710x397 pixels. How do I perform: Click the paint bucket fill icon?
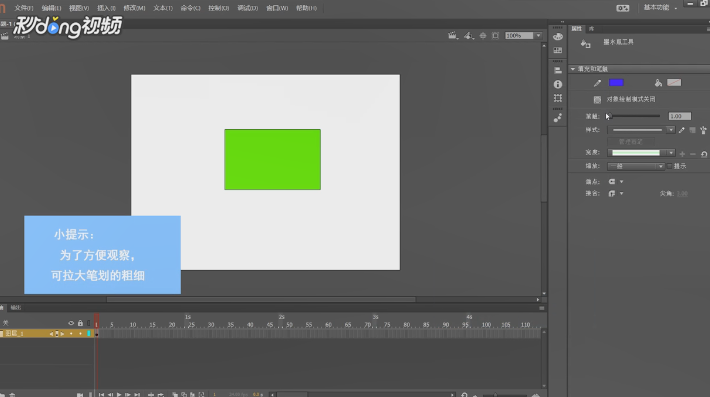pos(658,82)
